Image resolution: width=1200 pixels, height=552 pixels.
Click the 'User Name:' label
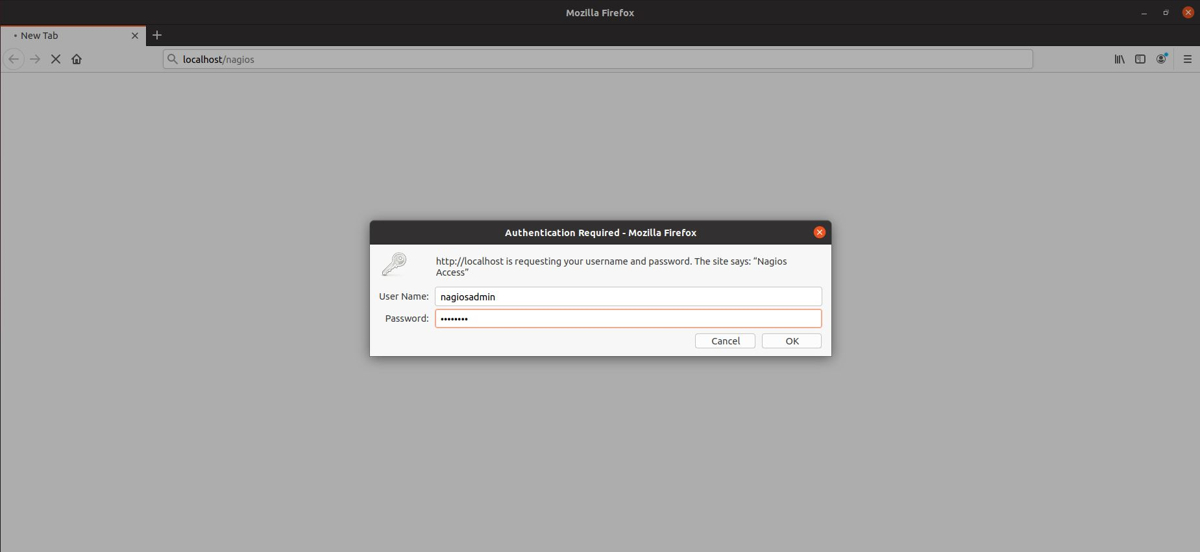pos(403,296)
